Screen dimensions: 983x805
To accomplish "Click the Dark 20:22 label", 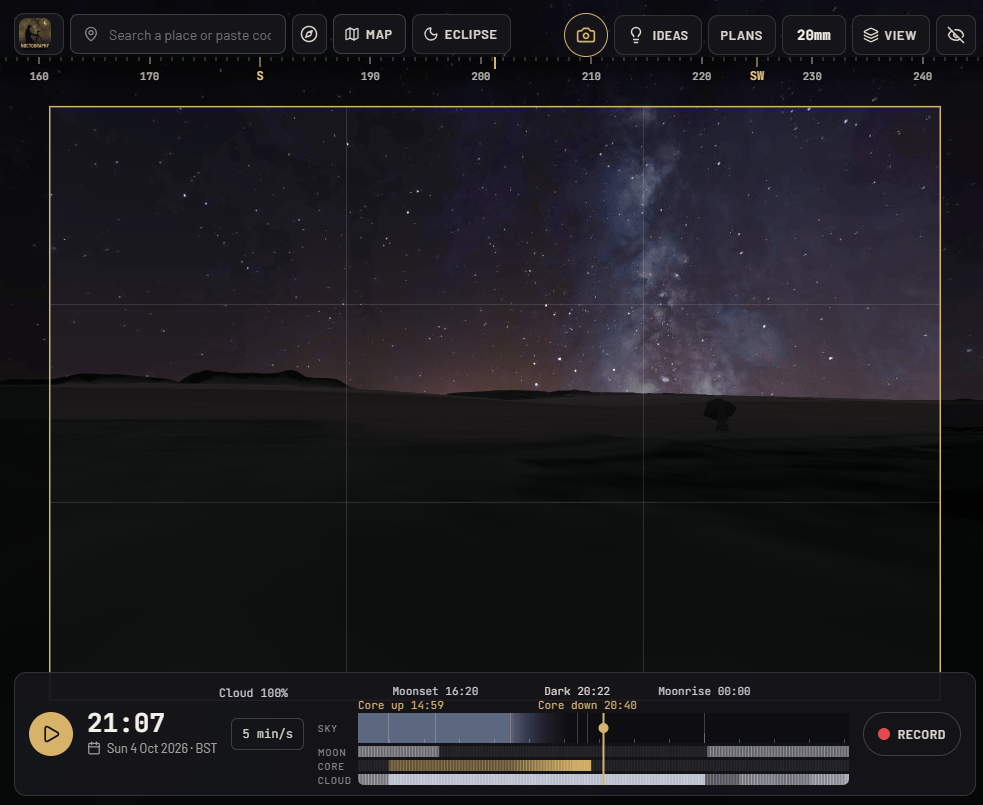I will pos(577,691).
